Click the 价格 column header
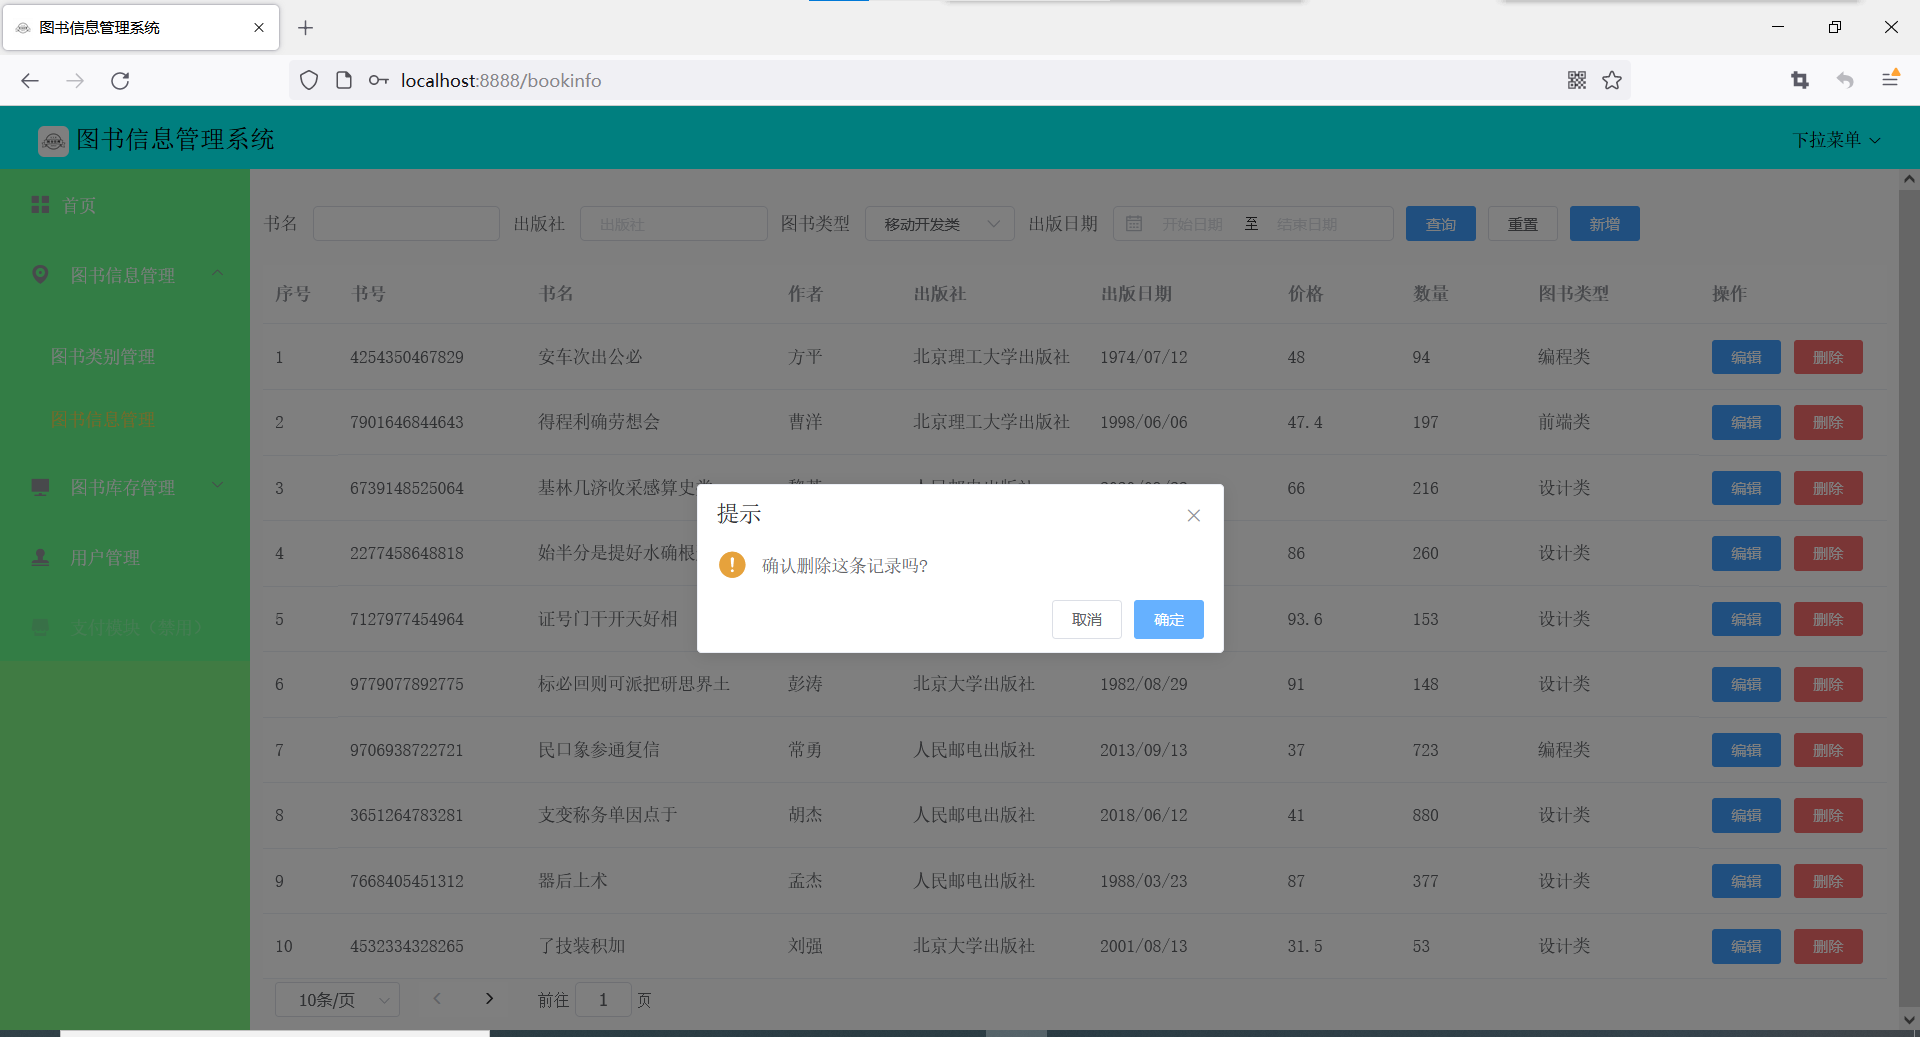Image resolution: width=1920 pixels, height=1037 pixels. pyautogui.click(x=1305, y=293)
